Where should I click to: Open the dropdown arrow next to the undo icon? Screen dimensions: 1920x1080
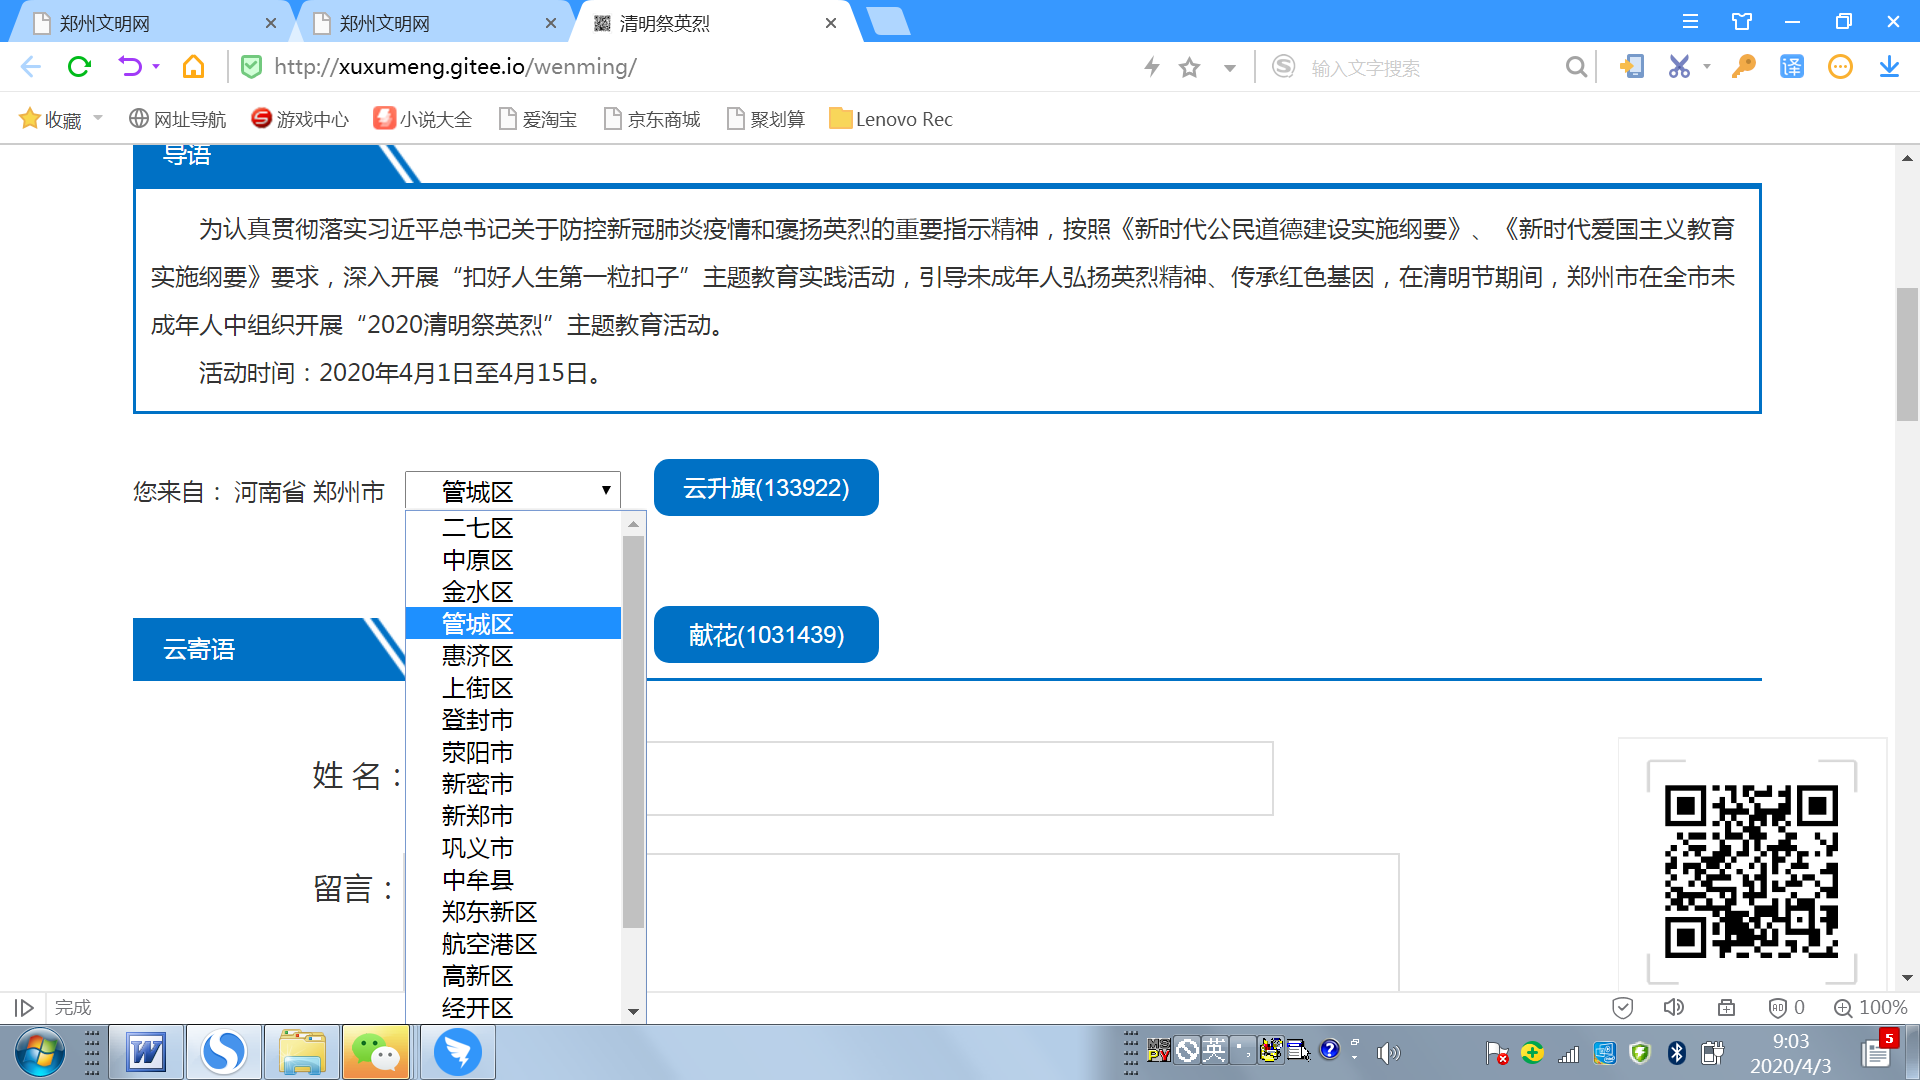click(x=156, y=67)
